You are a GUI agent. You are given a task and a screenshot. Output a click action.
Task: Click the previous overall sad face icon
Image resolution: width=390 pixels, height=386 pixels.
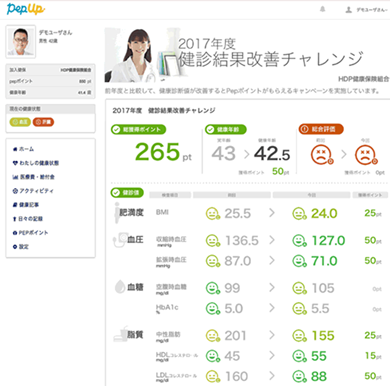pyautogui.click(x=322, y=155)
